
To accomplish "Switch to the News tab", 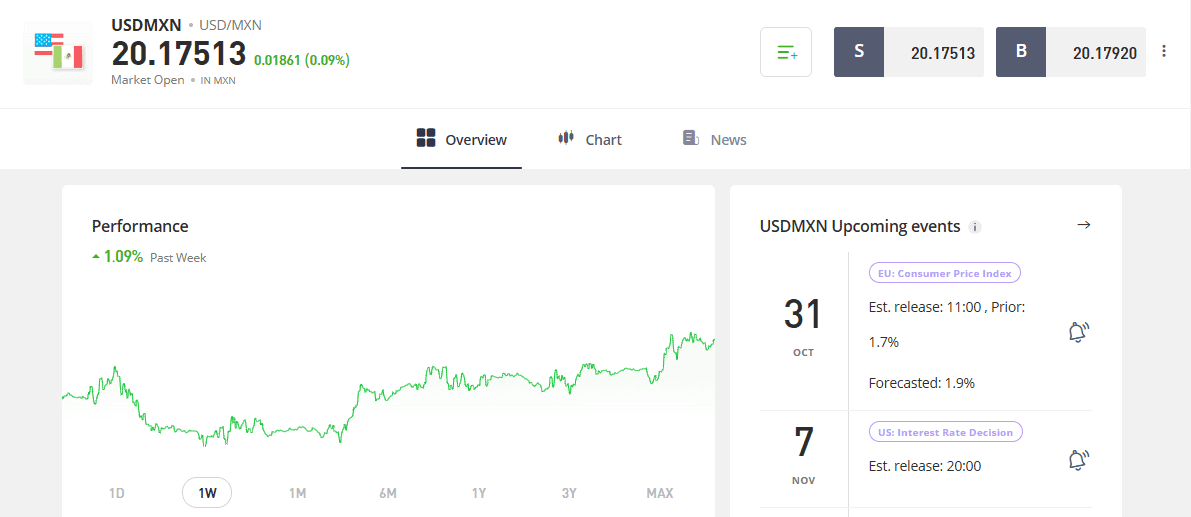I will 714,140.
